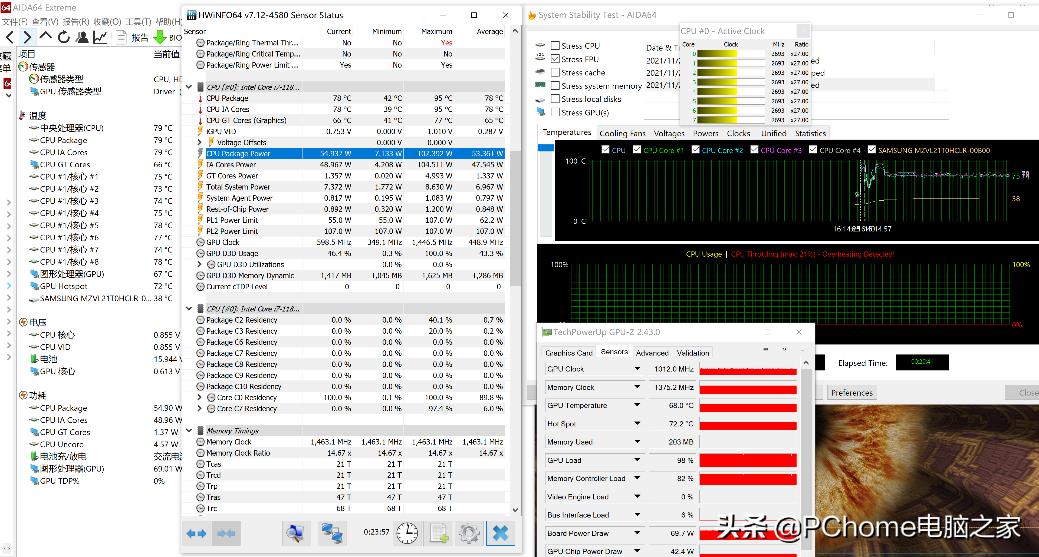This screenshot has height=557, width=1039.
Task: Enable the Stress GPU(s) checkbox
Action: [555, 112]
